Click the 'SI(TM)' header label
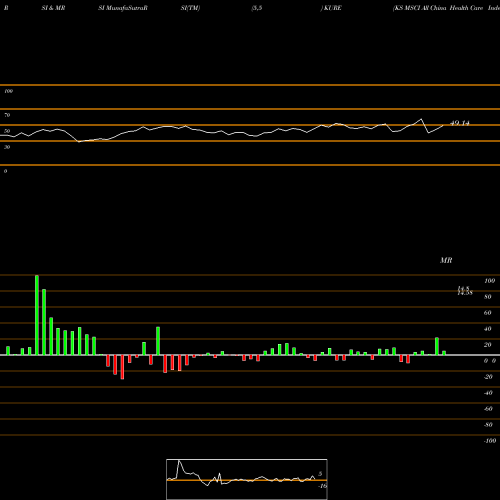Screen dimensions: 500x500 click(190, 8)
